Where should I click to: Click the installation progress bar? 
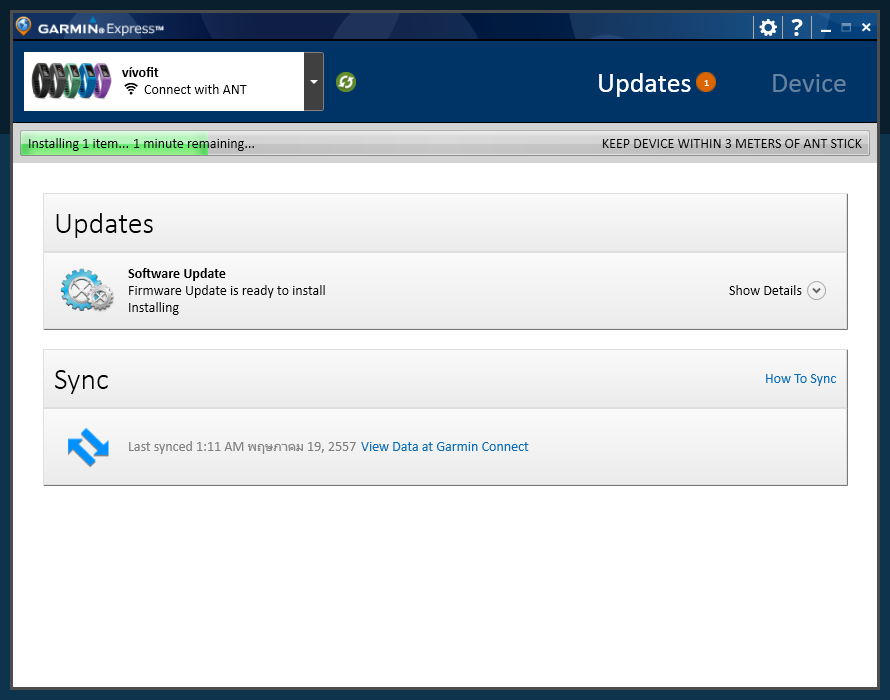point(444,144)
